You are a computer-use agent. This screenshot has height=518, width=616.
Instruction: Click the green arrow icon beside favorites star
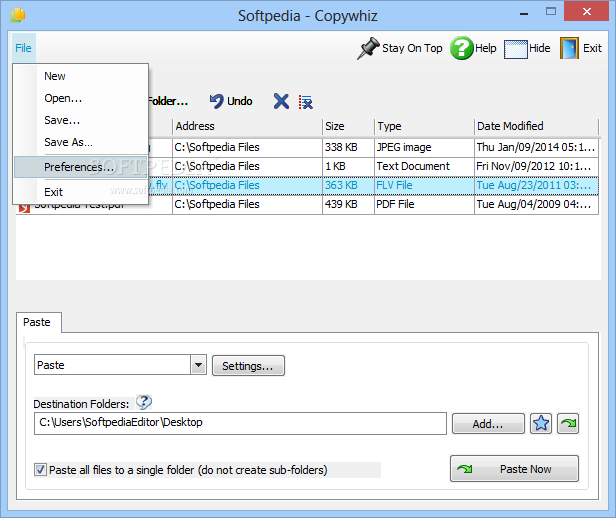click(x=568, y=423)
